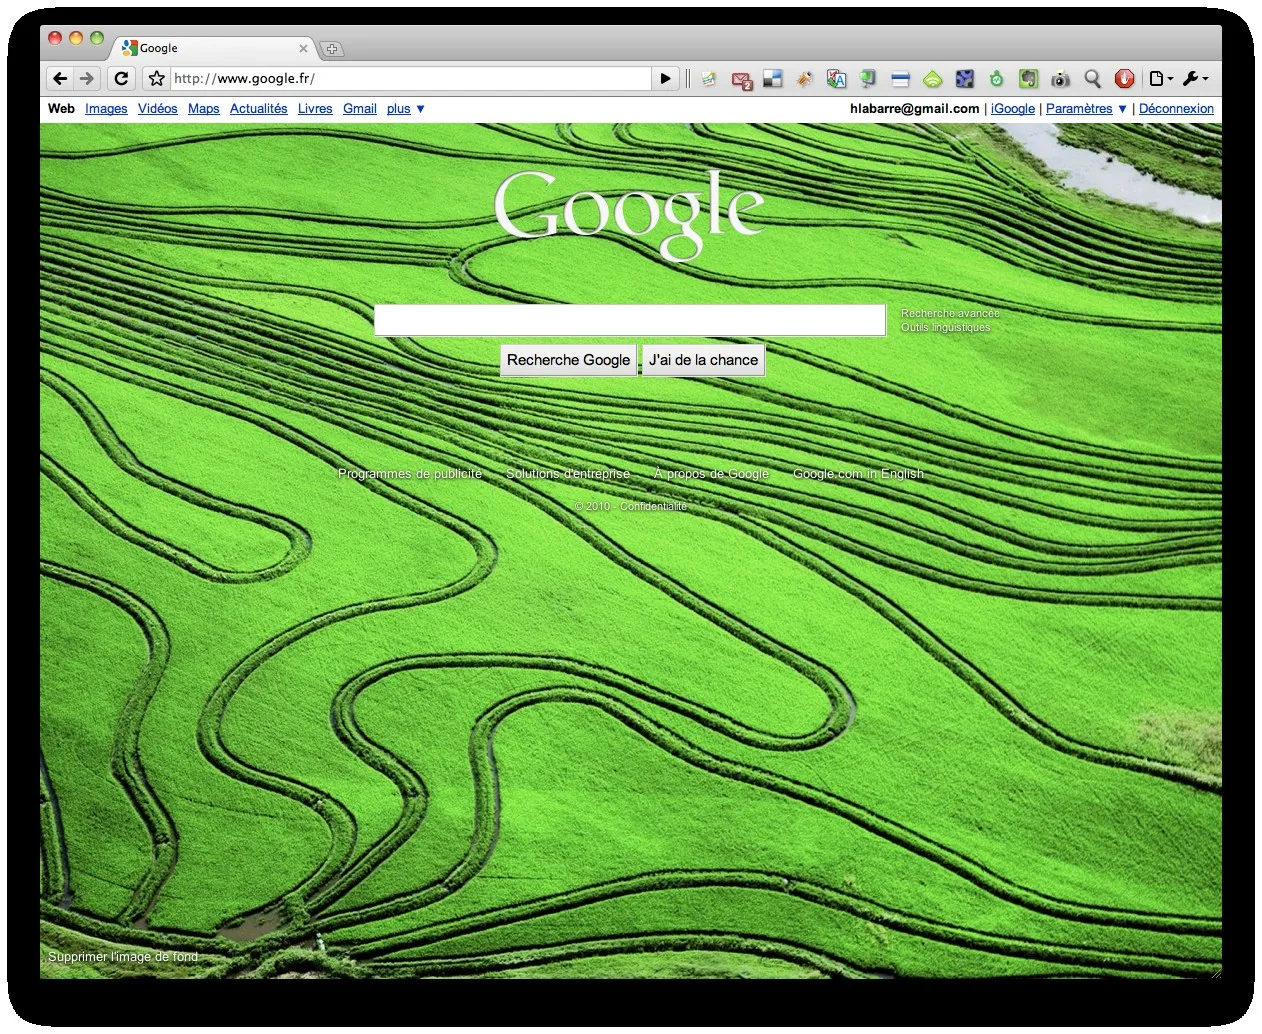Click the window resize grip corner
This screenshot has height=1034, width=1262.
1215,972
